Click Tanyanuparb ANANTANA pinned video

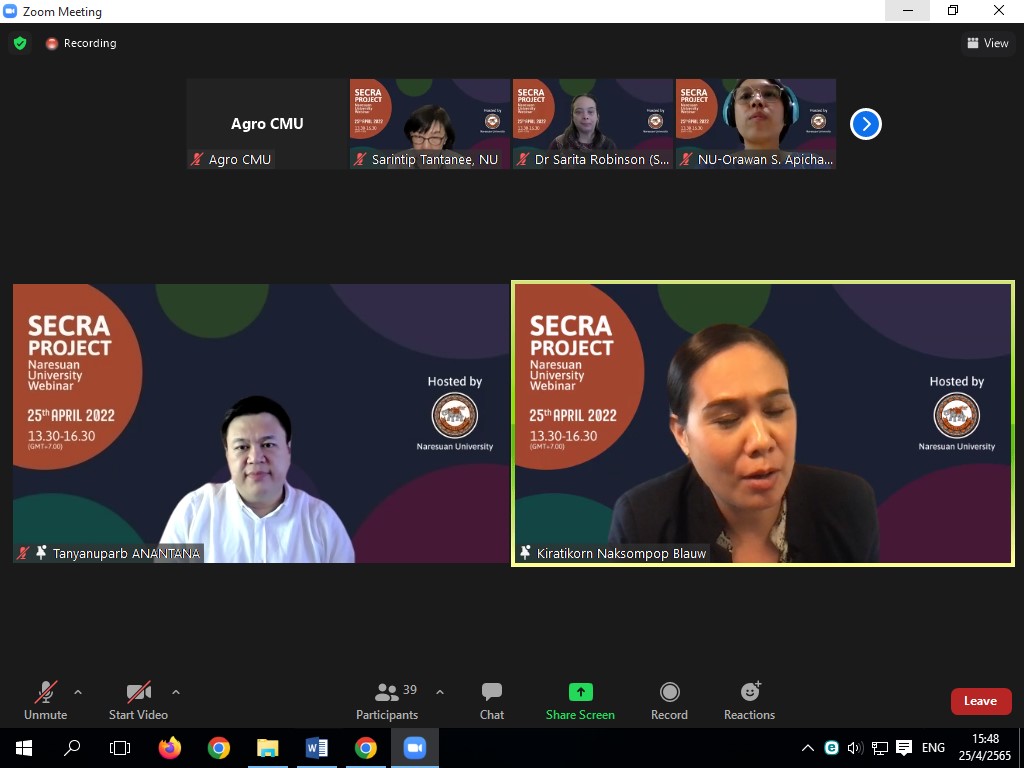click(x=261, y=423)
